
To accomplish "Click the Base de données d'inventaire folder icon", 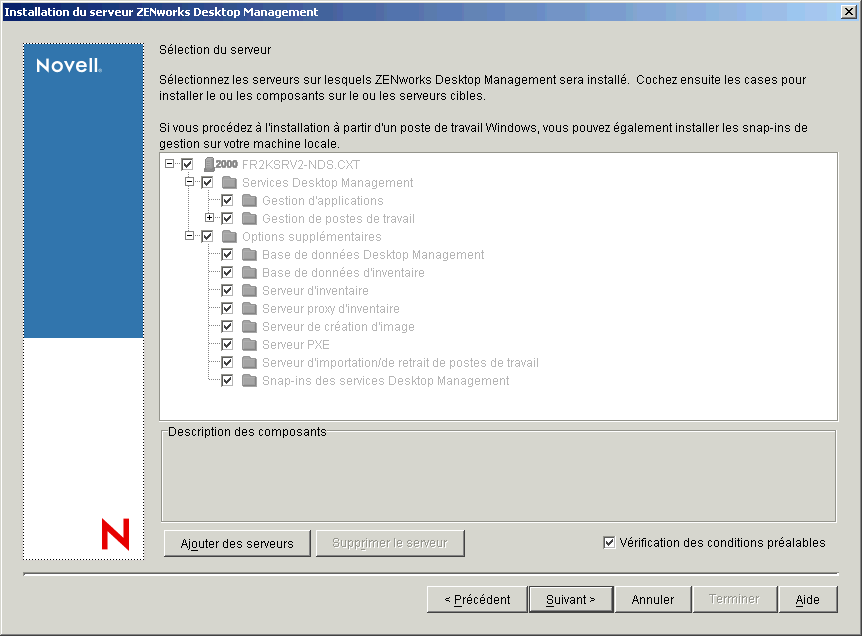I will click(248, 271).
